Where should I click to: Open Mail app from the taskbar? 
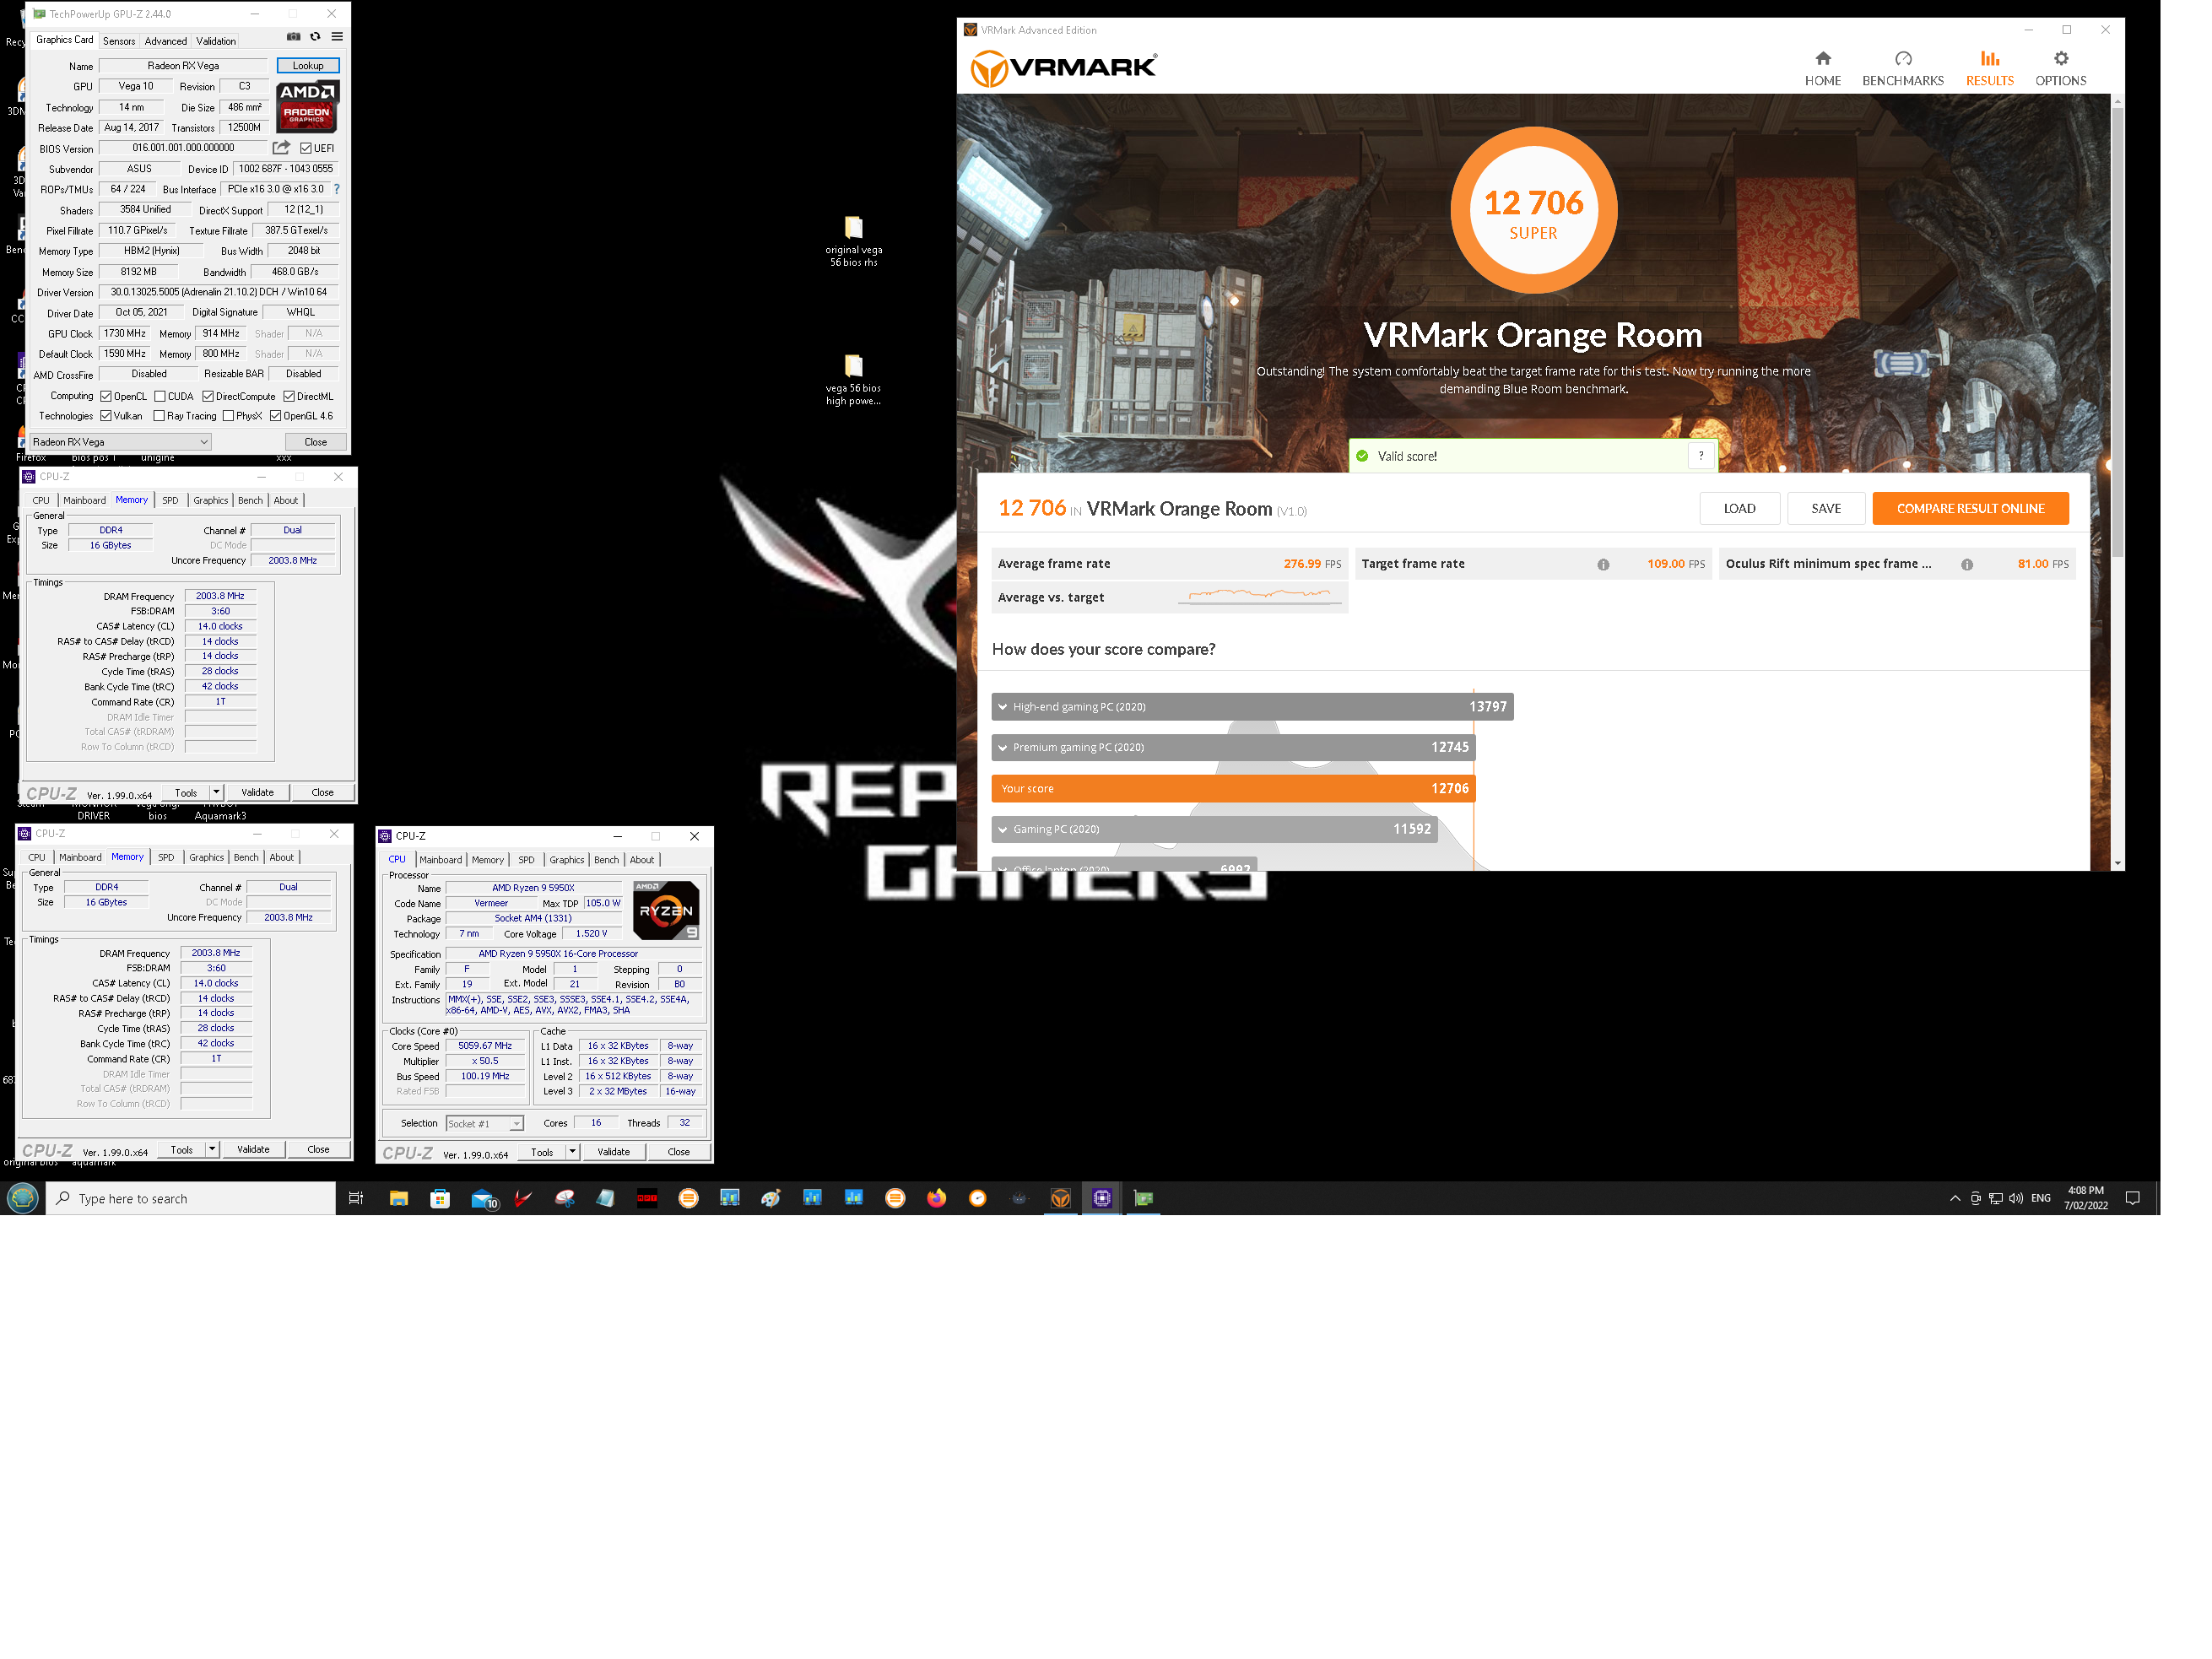(x=484, y=1198)
